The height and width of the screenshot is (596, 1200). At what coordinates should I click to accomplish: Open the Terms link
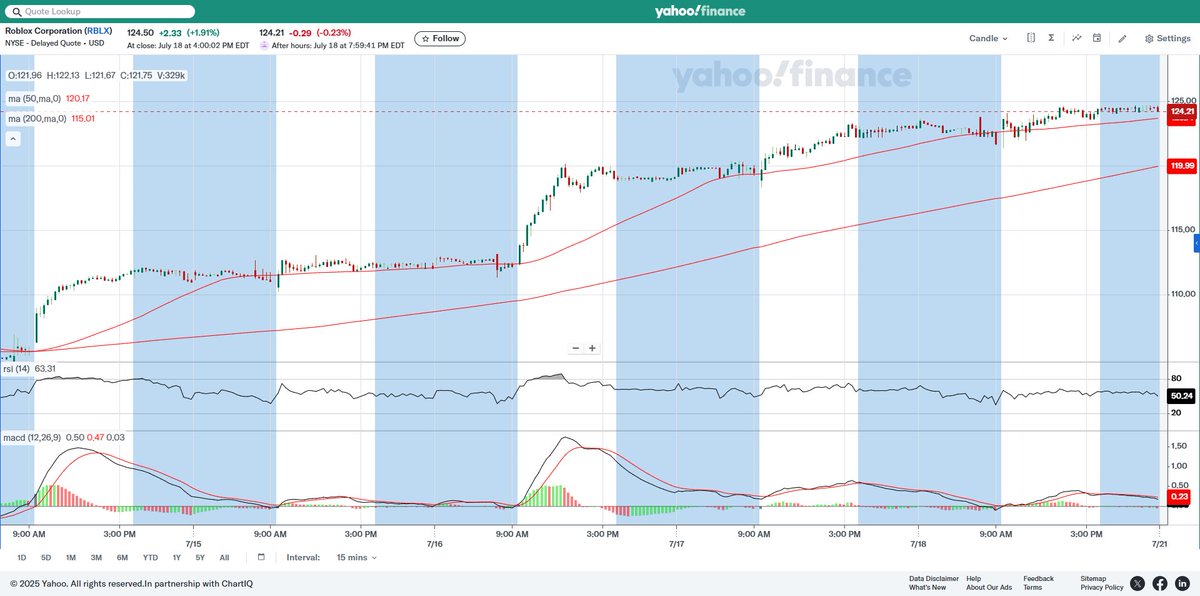click(1032, 587)
